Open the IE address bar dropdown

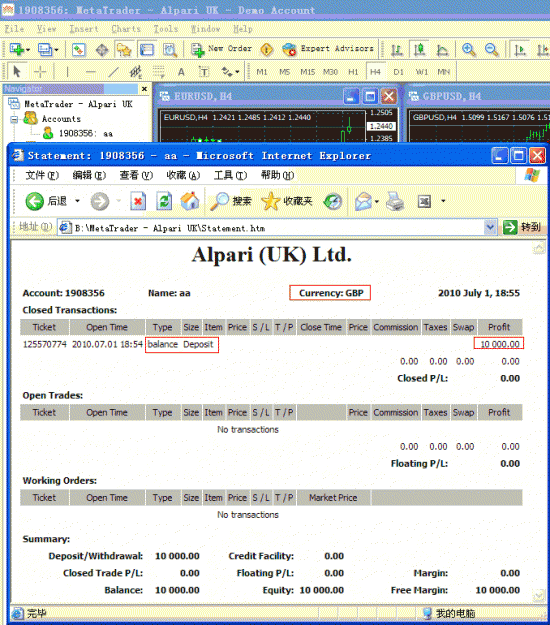(x=490, y=228)
